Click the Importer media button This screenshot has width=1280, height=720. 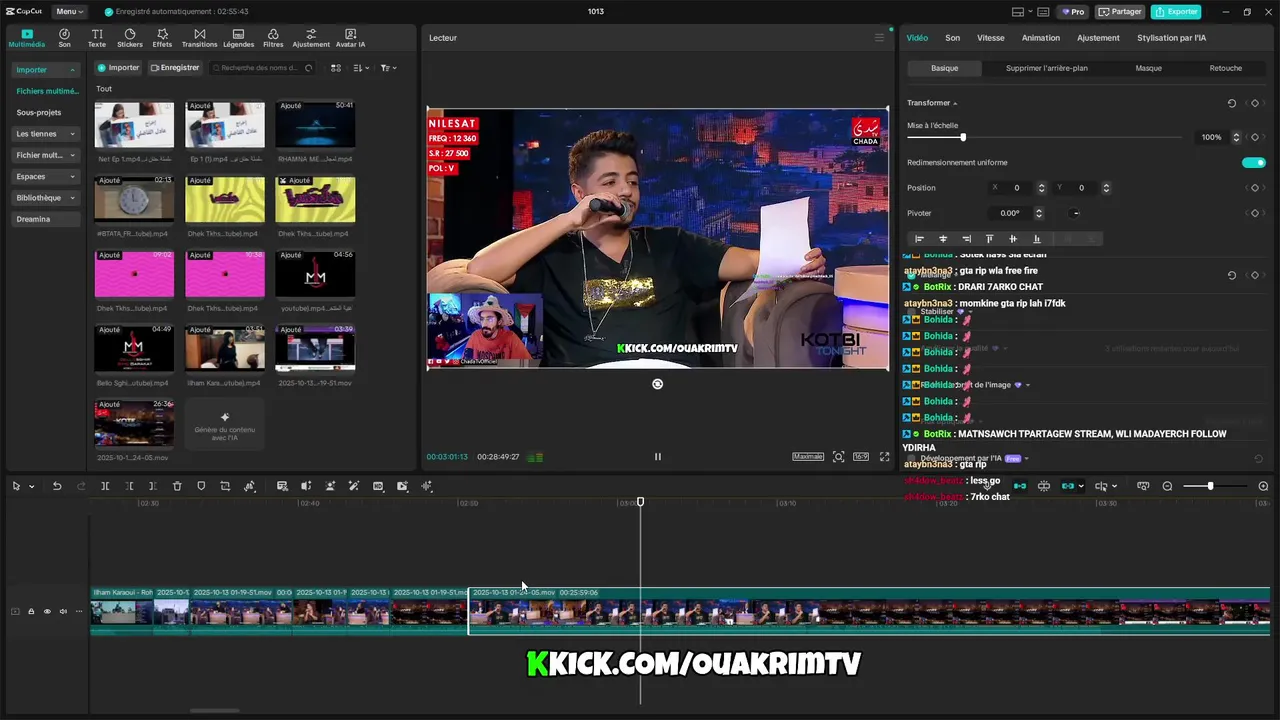tap(118, 68)
